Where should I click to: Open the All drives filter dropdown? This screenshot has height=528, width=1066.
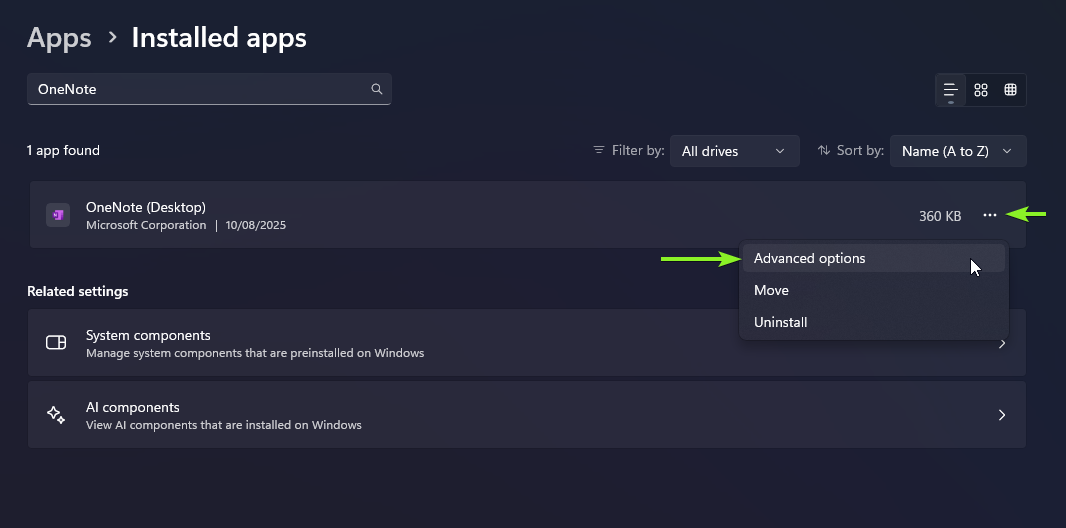(x=734, y=151)
